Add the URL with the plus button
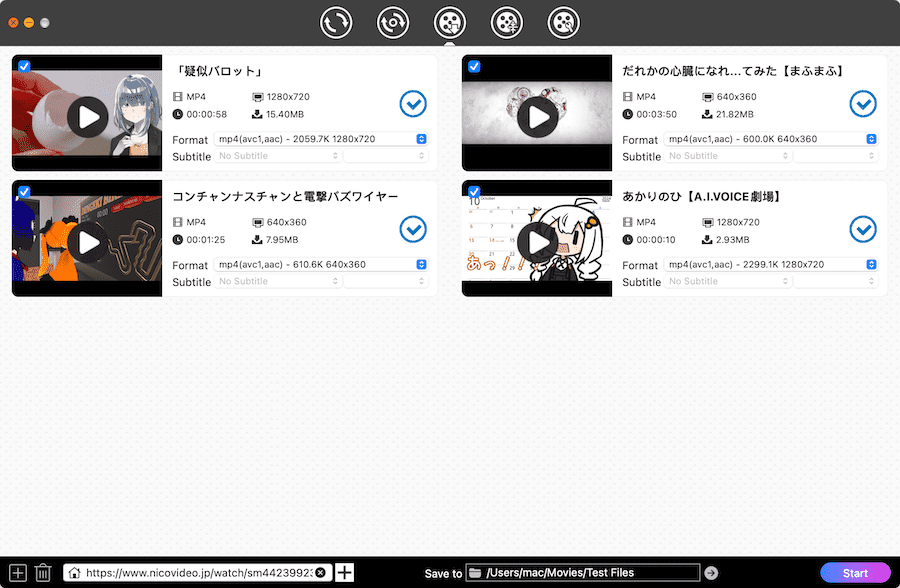 point(344,572)
